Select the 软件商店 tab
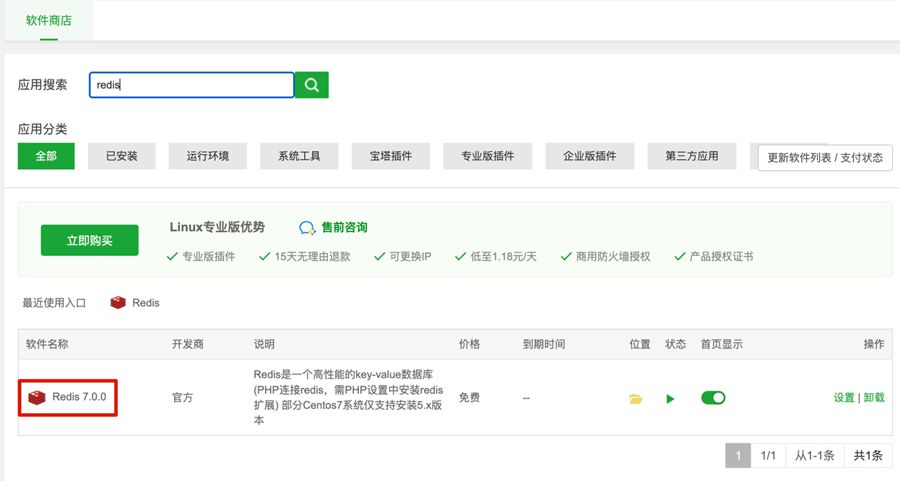The image size is (900, 481). pos(49,20)
